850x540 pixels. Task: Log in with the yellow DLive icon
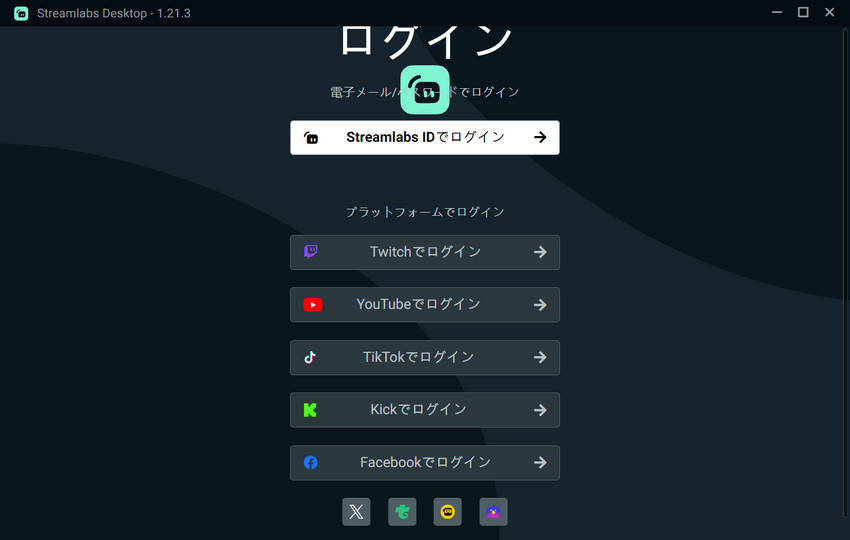448,512
